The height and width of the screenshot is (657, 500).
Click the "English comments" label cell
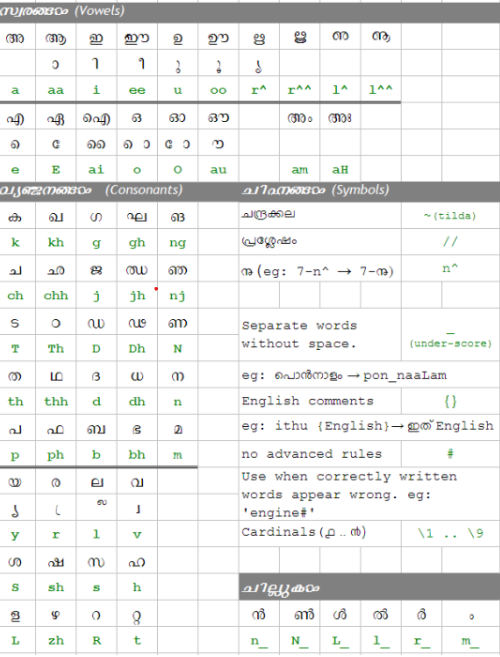(320, 401)
